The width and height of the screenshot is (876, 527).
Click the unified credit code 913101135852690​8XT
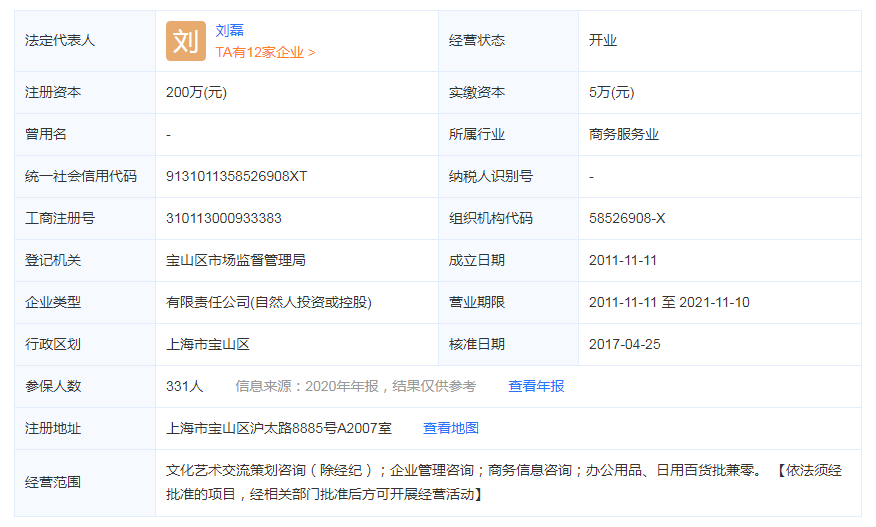(x=237, y=176)
